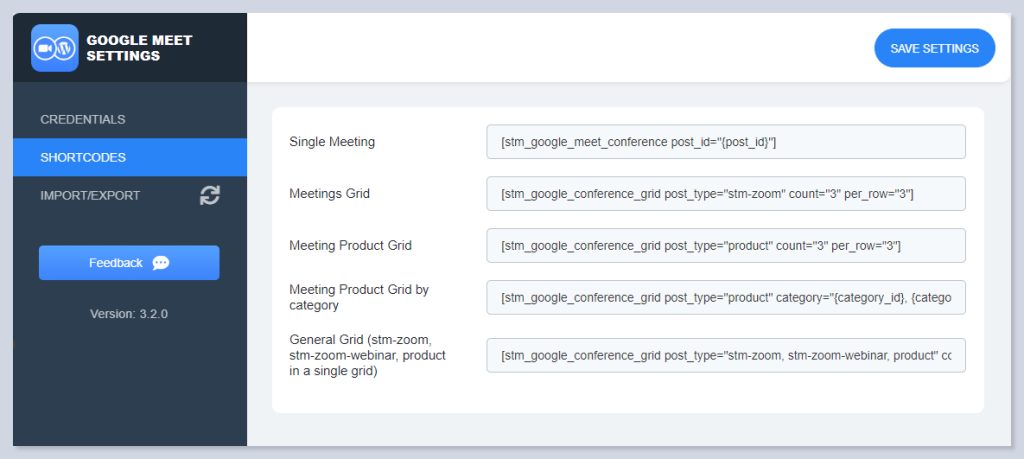Click the Google Meet Settings header title
The image size is (1024, 459).
139,48
